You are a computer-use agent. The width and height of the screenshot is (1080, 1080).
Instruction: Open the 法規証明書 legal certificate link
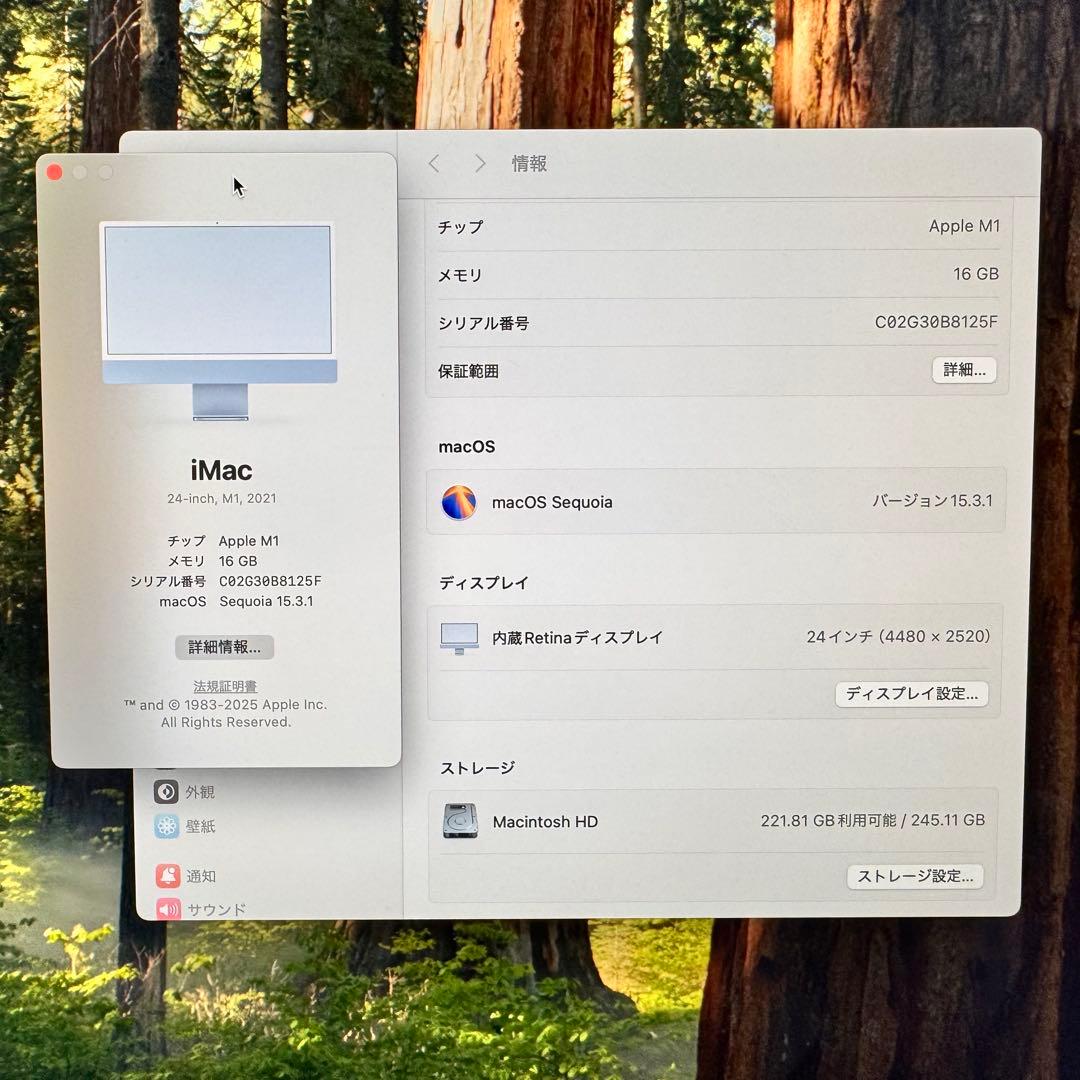tap(224, 686)
